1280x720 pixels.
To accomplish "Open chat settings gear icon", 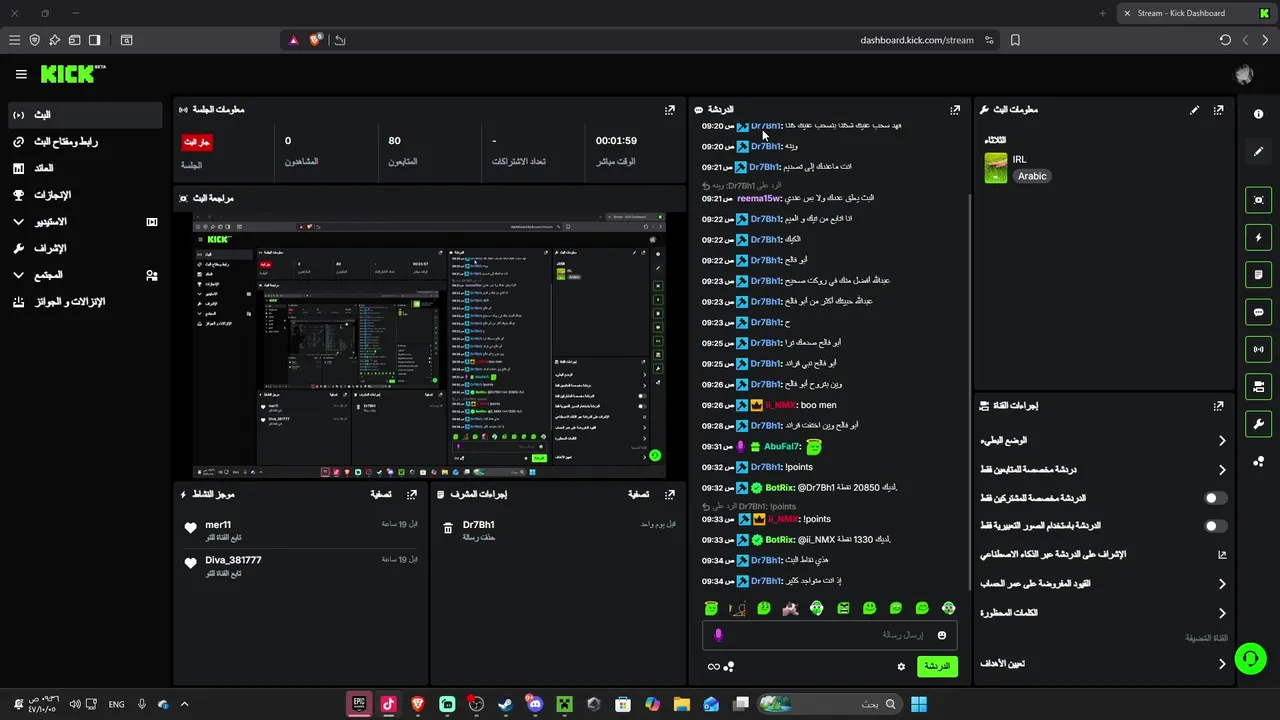I will [x=901, y=667].
